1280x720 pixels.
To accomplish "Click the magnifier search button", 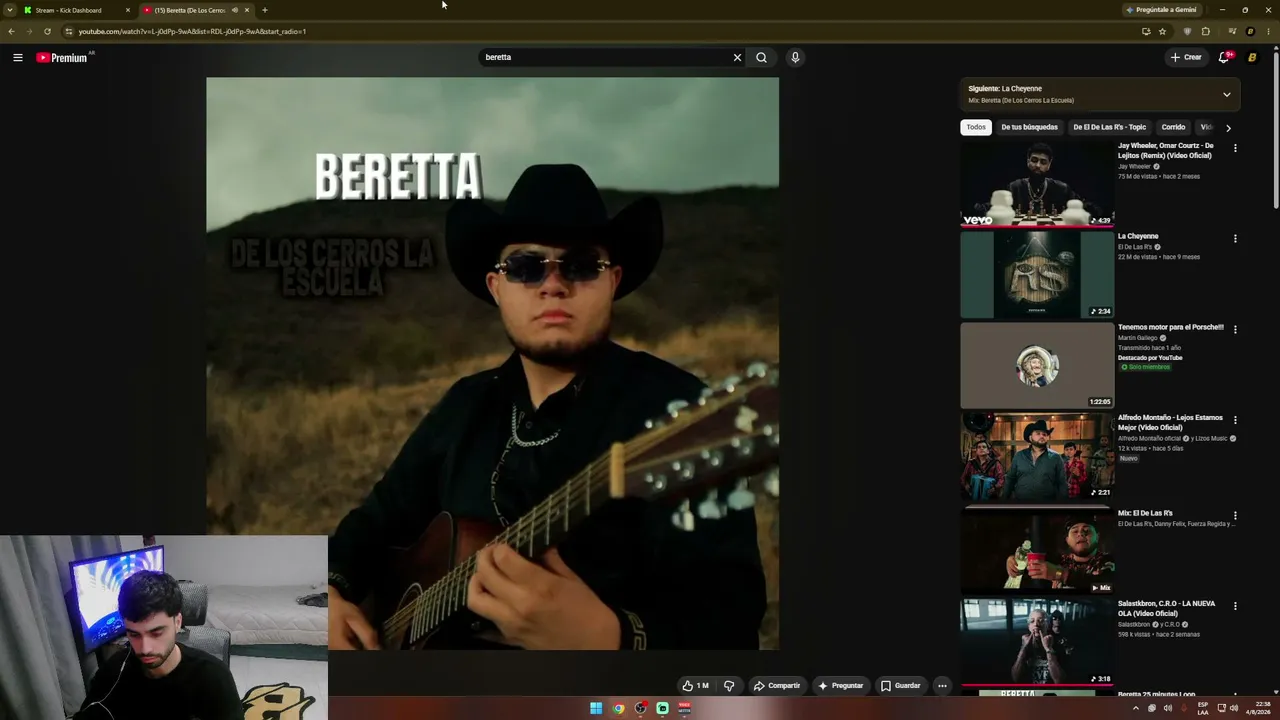I will pyautogui.click(x=761, y=57).
